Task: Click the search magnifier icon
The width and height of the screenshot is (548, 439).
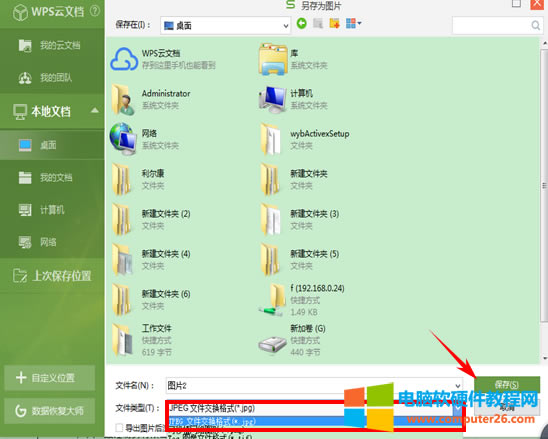Action: point(535,25)
